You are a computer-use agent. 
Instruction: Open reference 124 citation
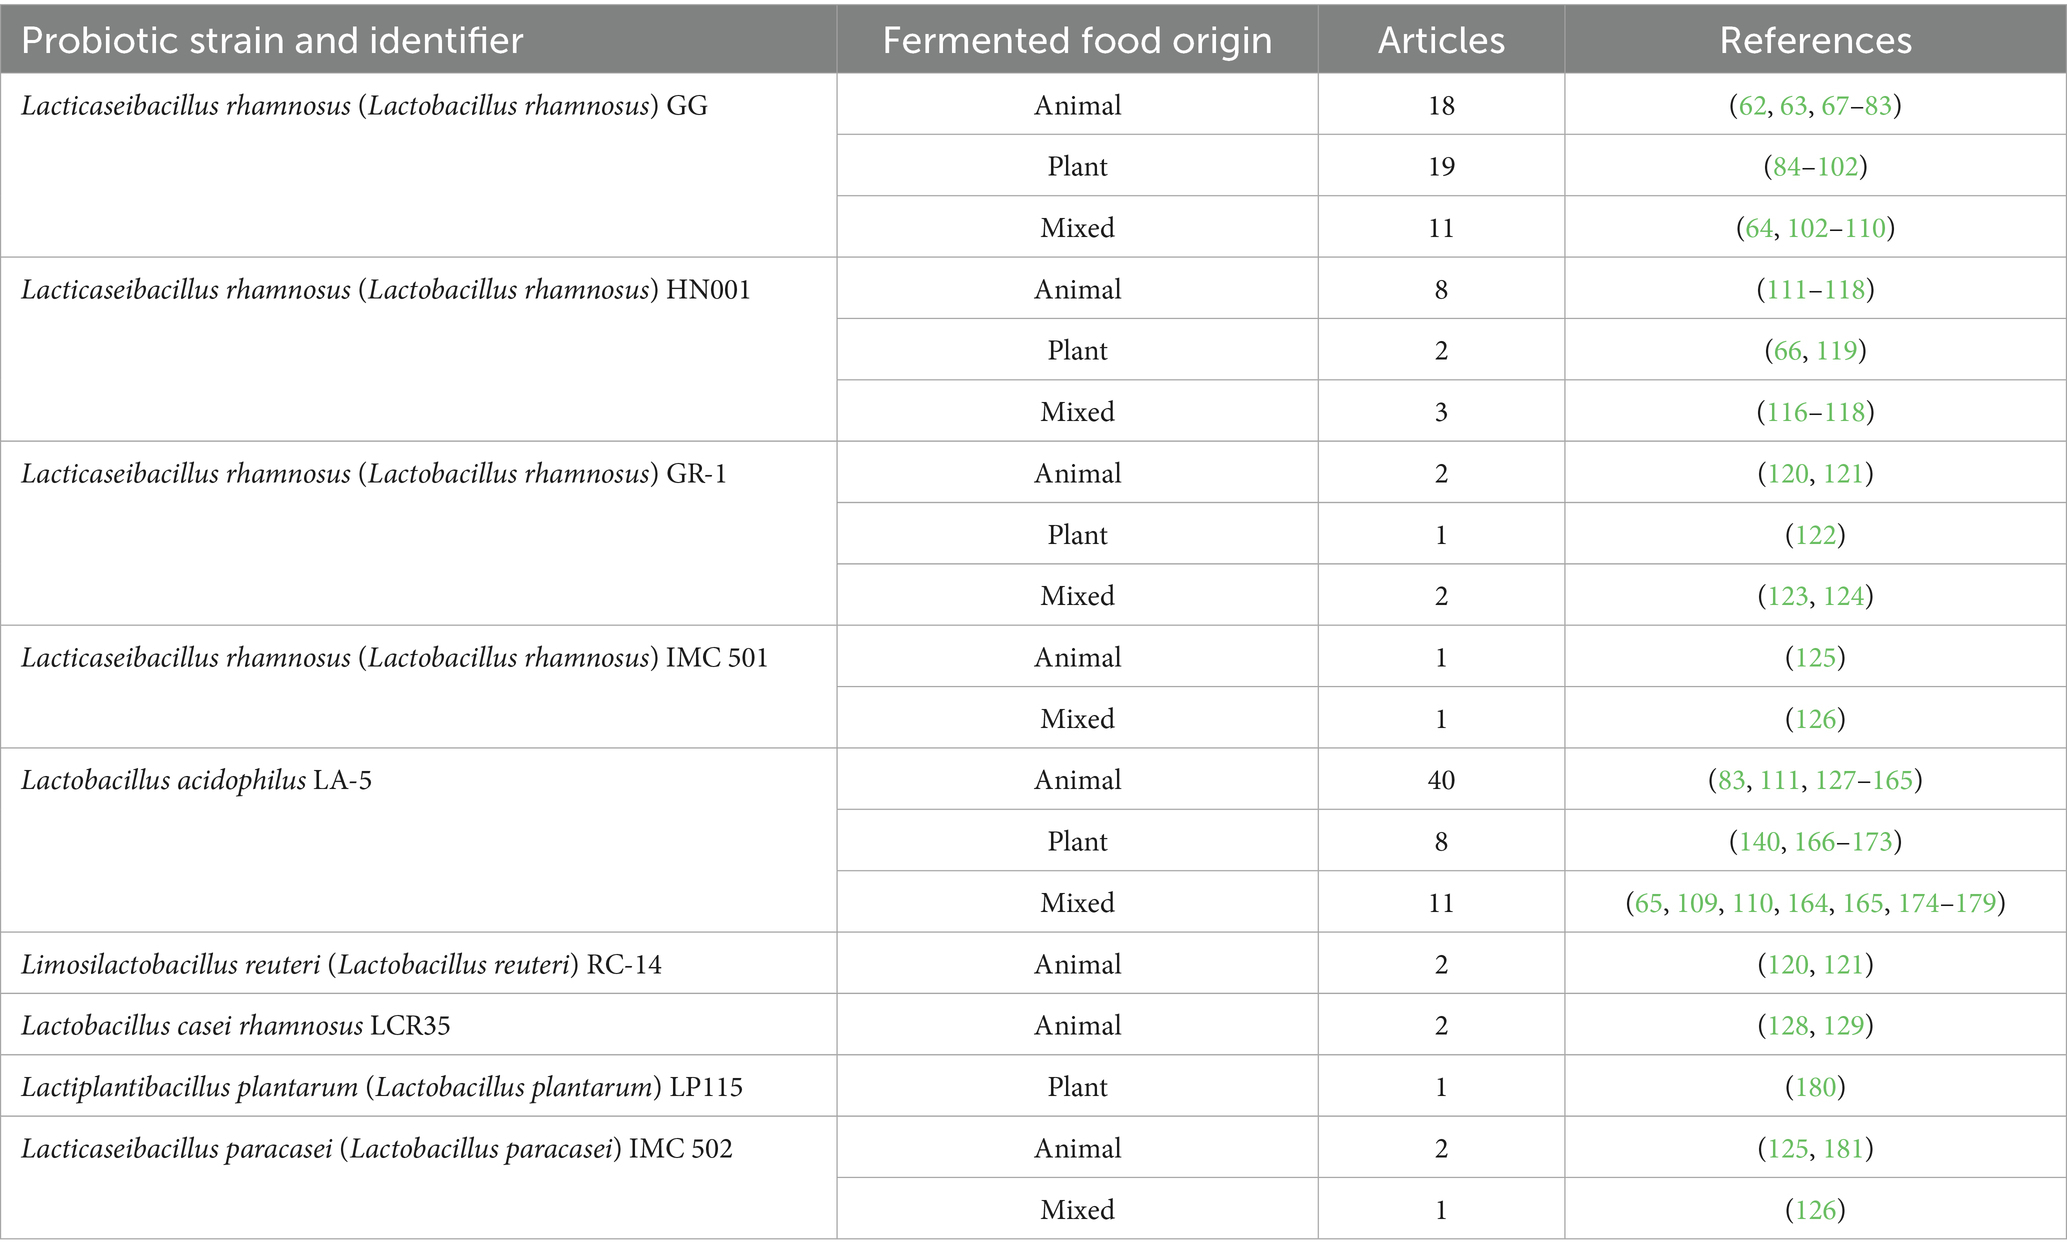(1843, 596)
